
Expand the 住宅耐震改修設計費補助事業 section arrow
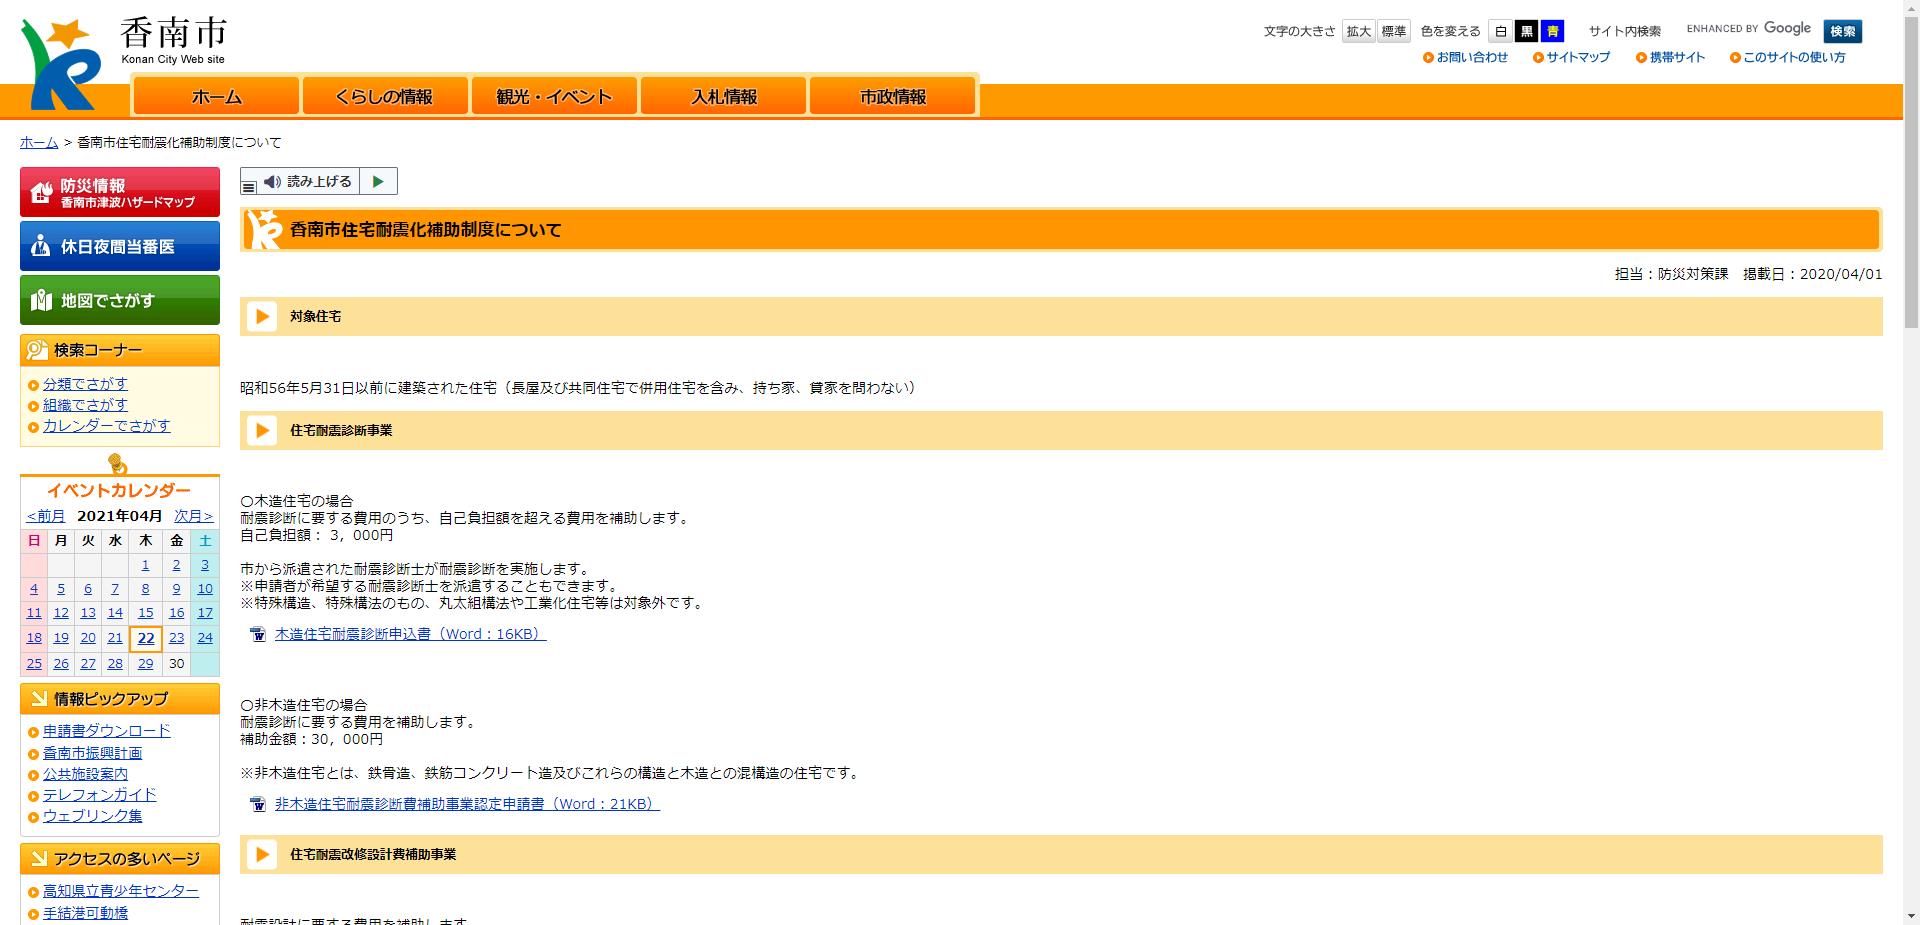point(262,854)
